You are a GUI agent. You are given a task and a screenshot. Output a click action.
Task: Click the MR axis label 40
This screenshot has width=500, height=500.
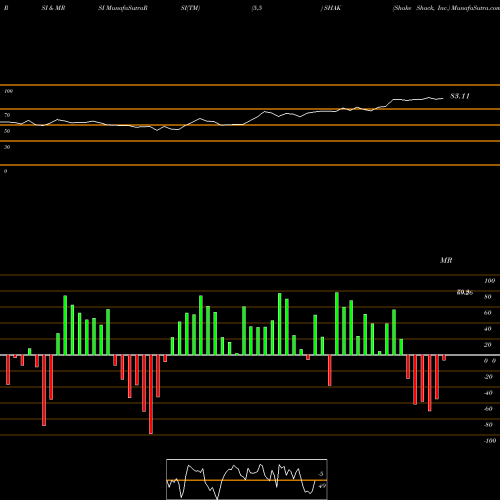(x=488, y=329)
